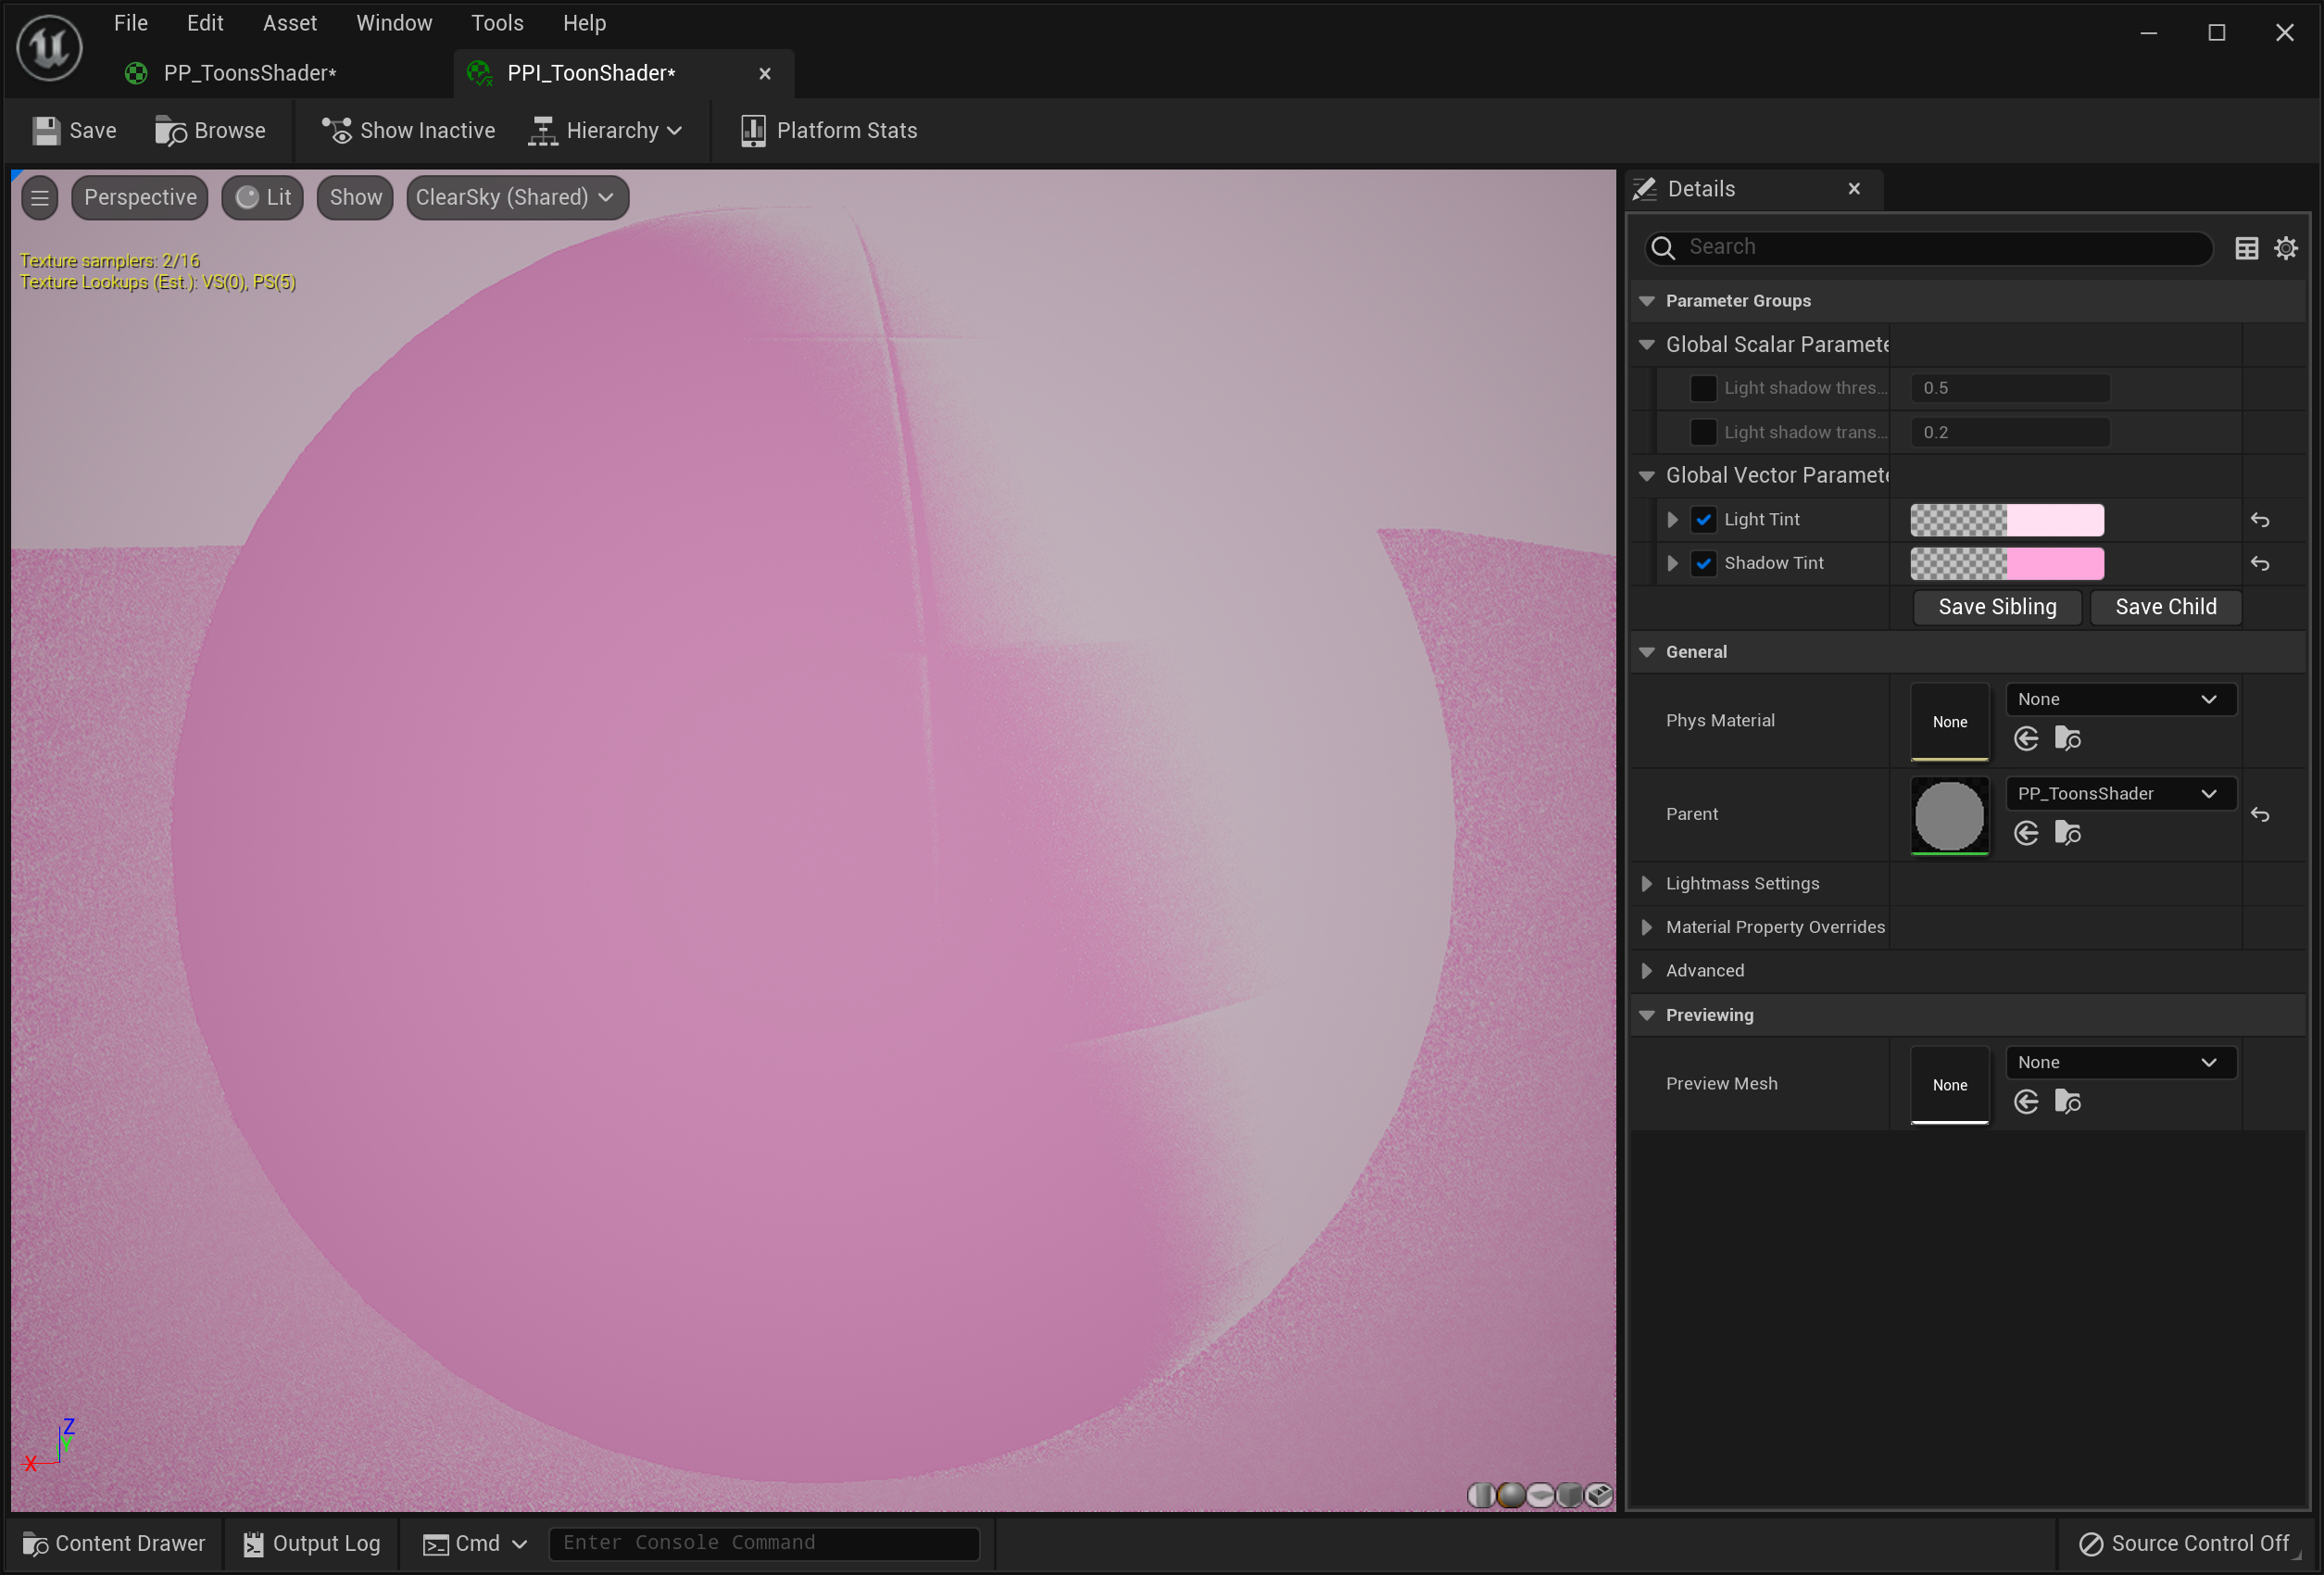Open the Shadow Tint color swatch
The width and height of the screenshot is (2324, 1575).
pos(2006,564)
